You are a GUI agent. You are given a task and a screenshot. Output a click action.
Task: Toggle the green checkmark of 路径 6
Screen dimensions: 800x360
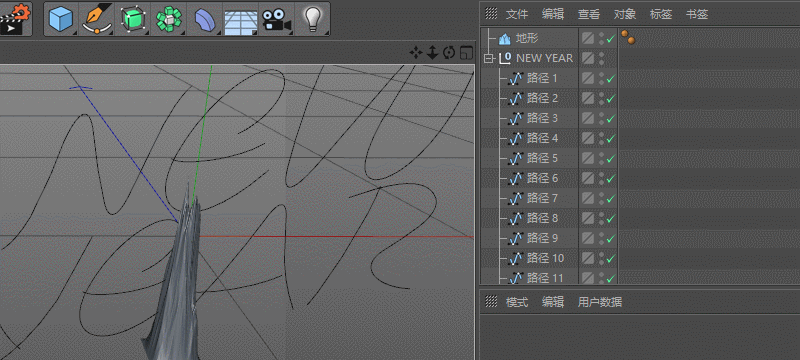click(611, 179)
